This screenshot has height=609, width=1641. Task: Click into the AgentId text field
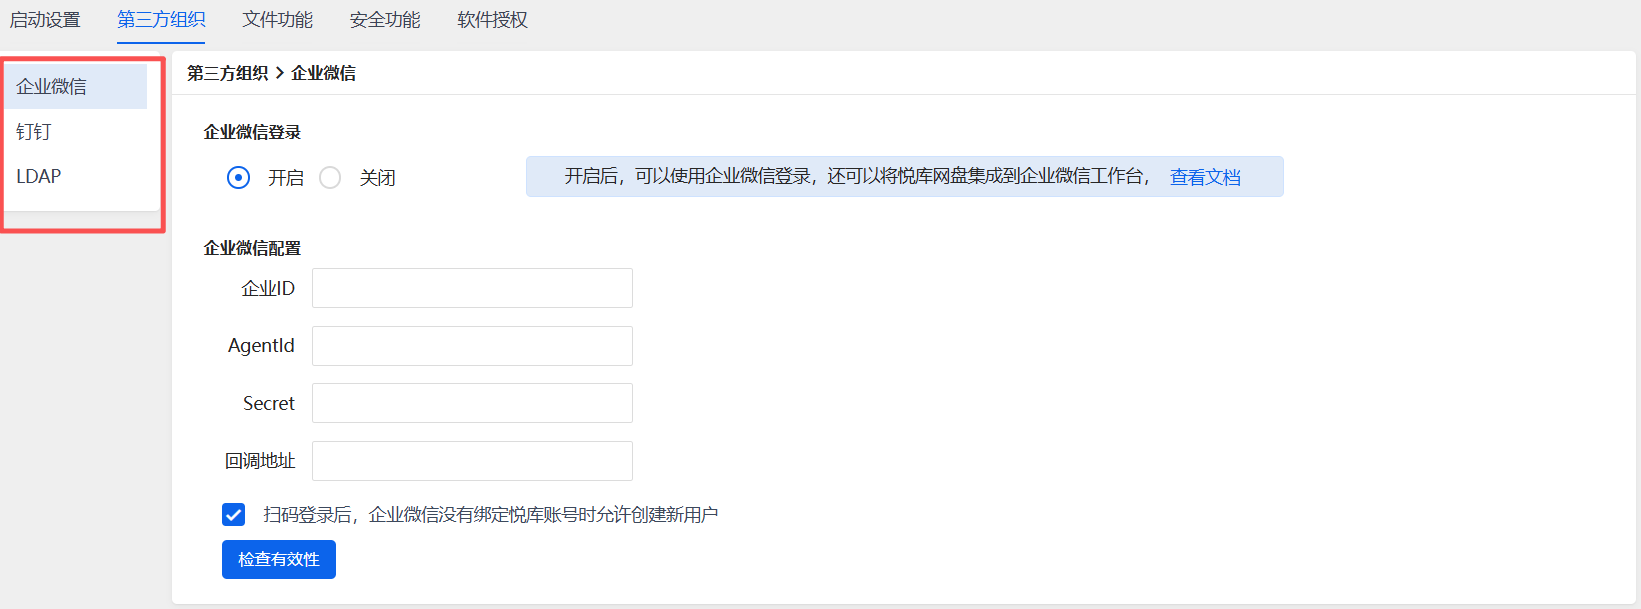(x=472, y=346)
